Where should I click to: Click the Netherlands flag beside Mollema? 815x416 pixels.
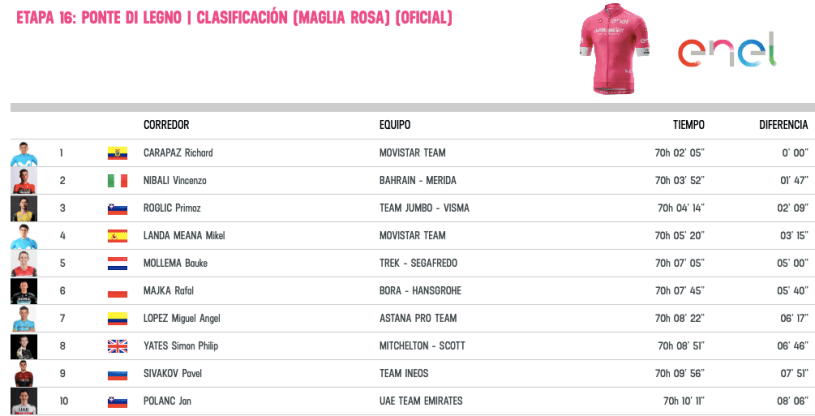coord(117,264)
